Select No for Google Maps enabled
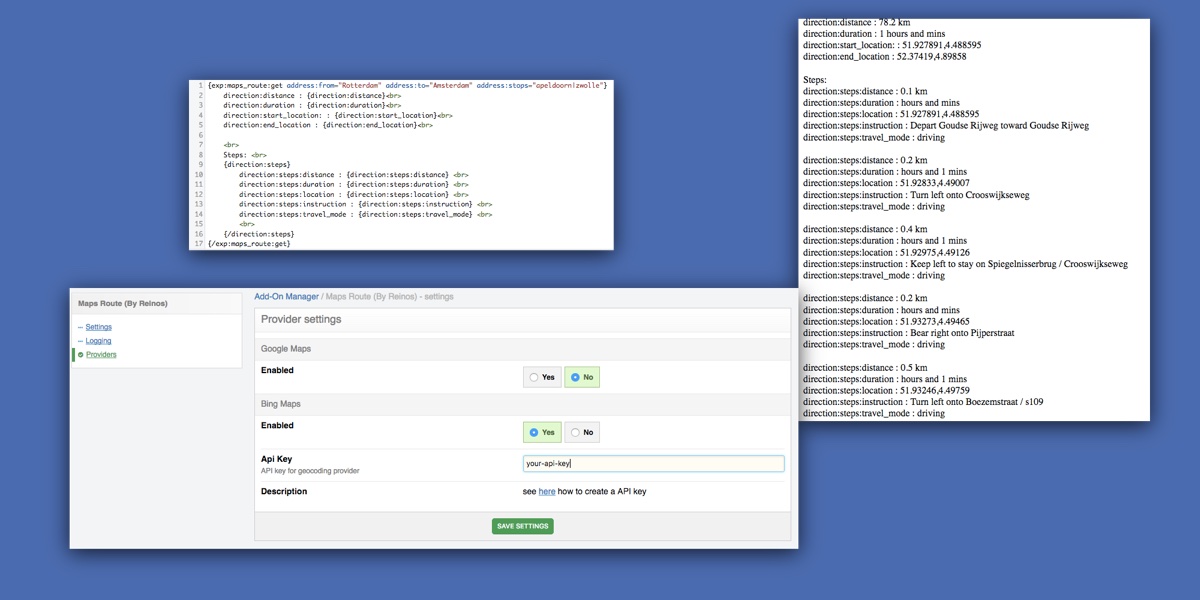The width and height of the screenshot is (1200, 600). pyautogui.click(x=582, y=377)
